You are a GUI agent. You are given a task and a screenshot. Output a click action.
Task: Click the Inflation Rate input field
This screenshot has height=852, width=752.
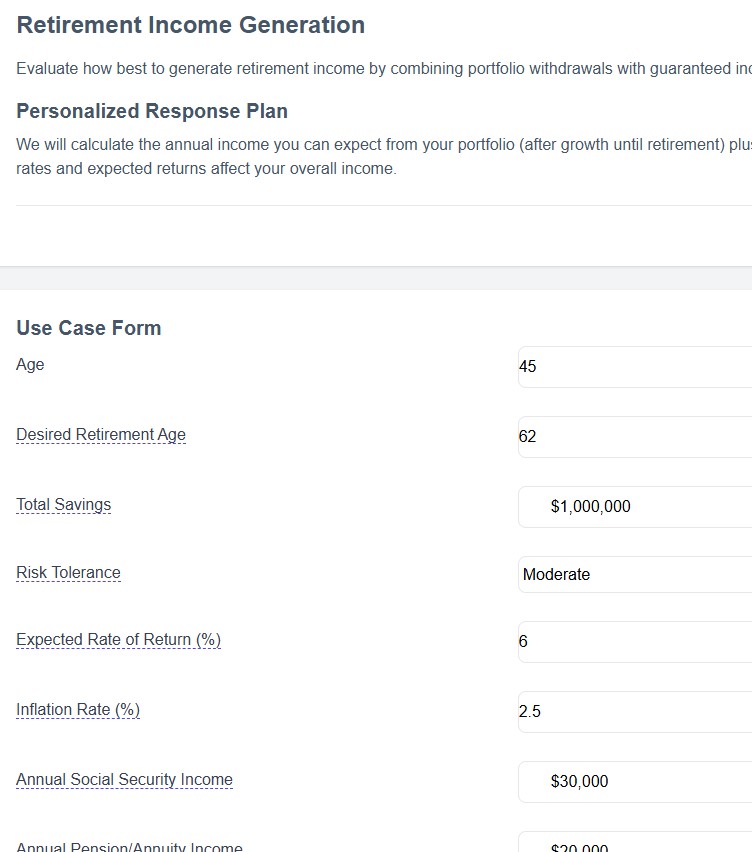pos(630,711)
